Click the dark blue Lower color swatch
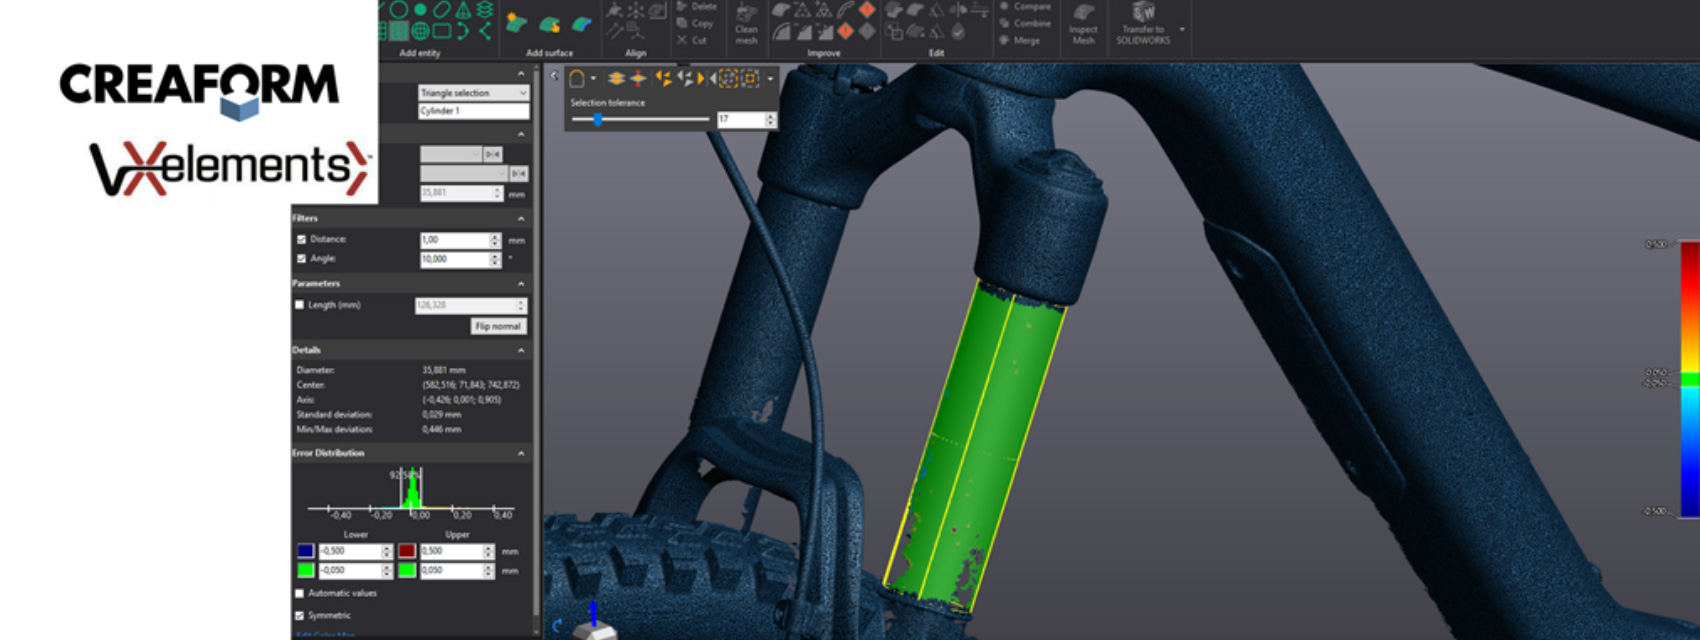Image resolution: width=1700 pixels, height=640 pixels. point(306,551)
